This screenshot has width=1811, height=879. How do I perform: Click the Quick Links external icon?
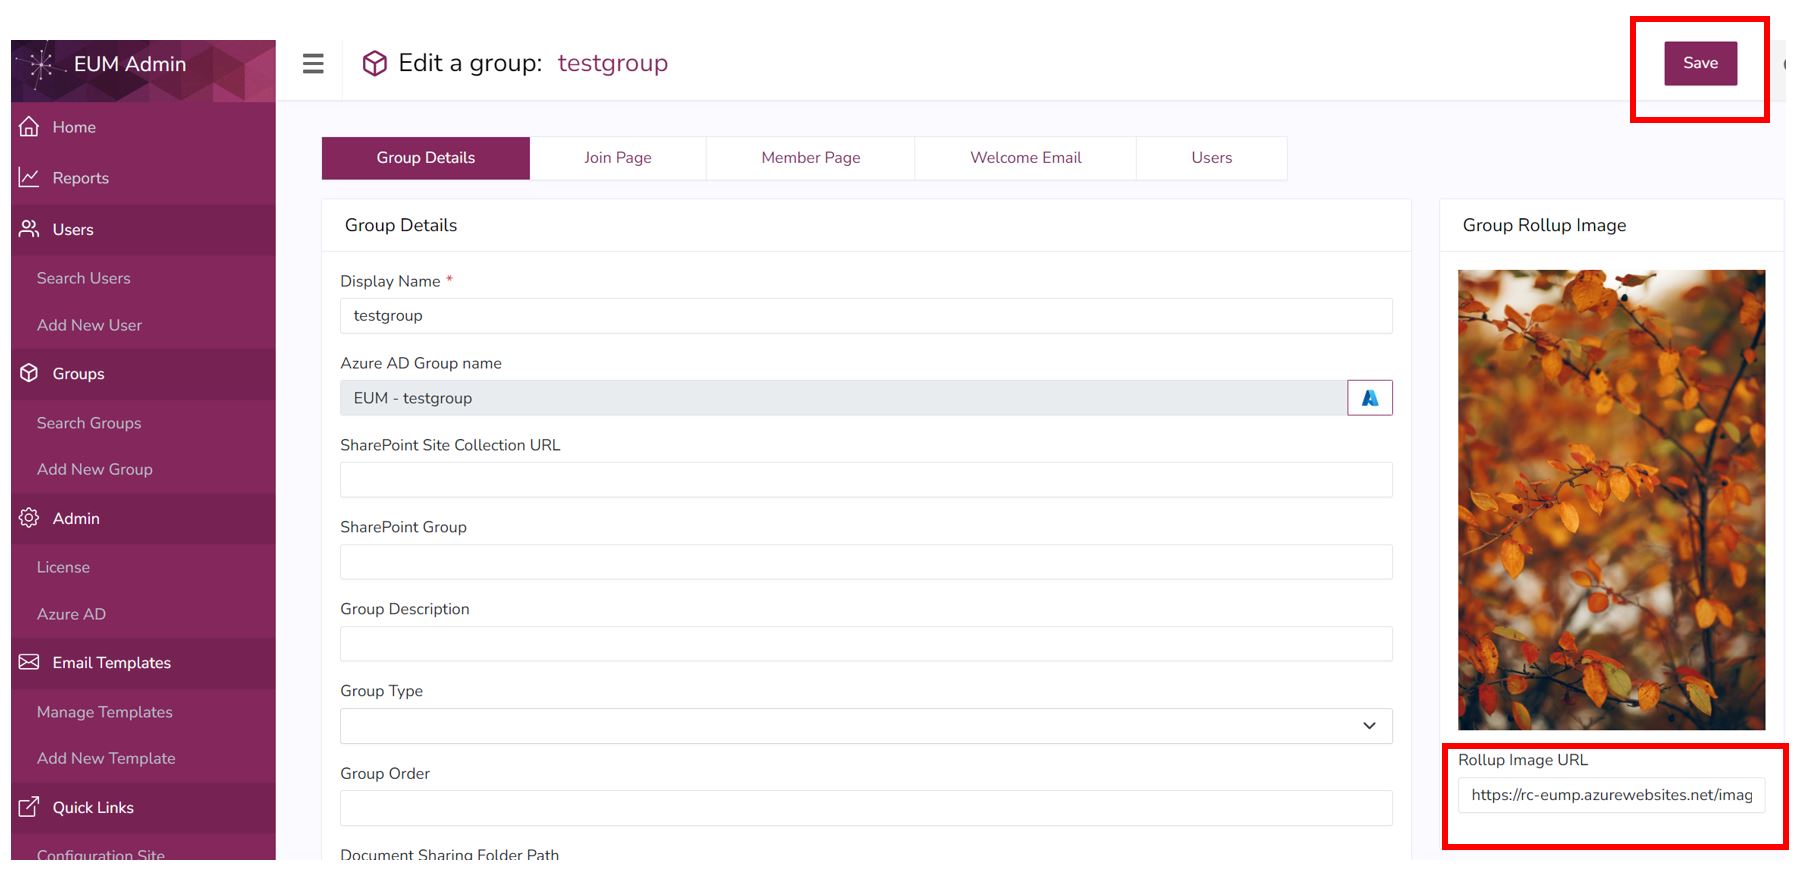click(29, 807)
